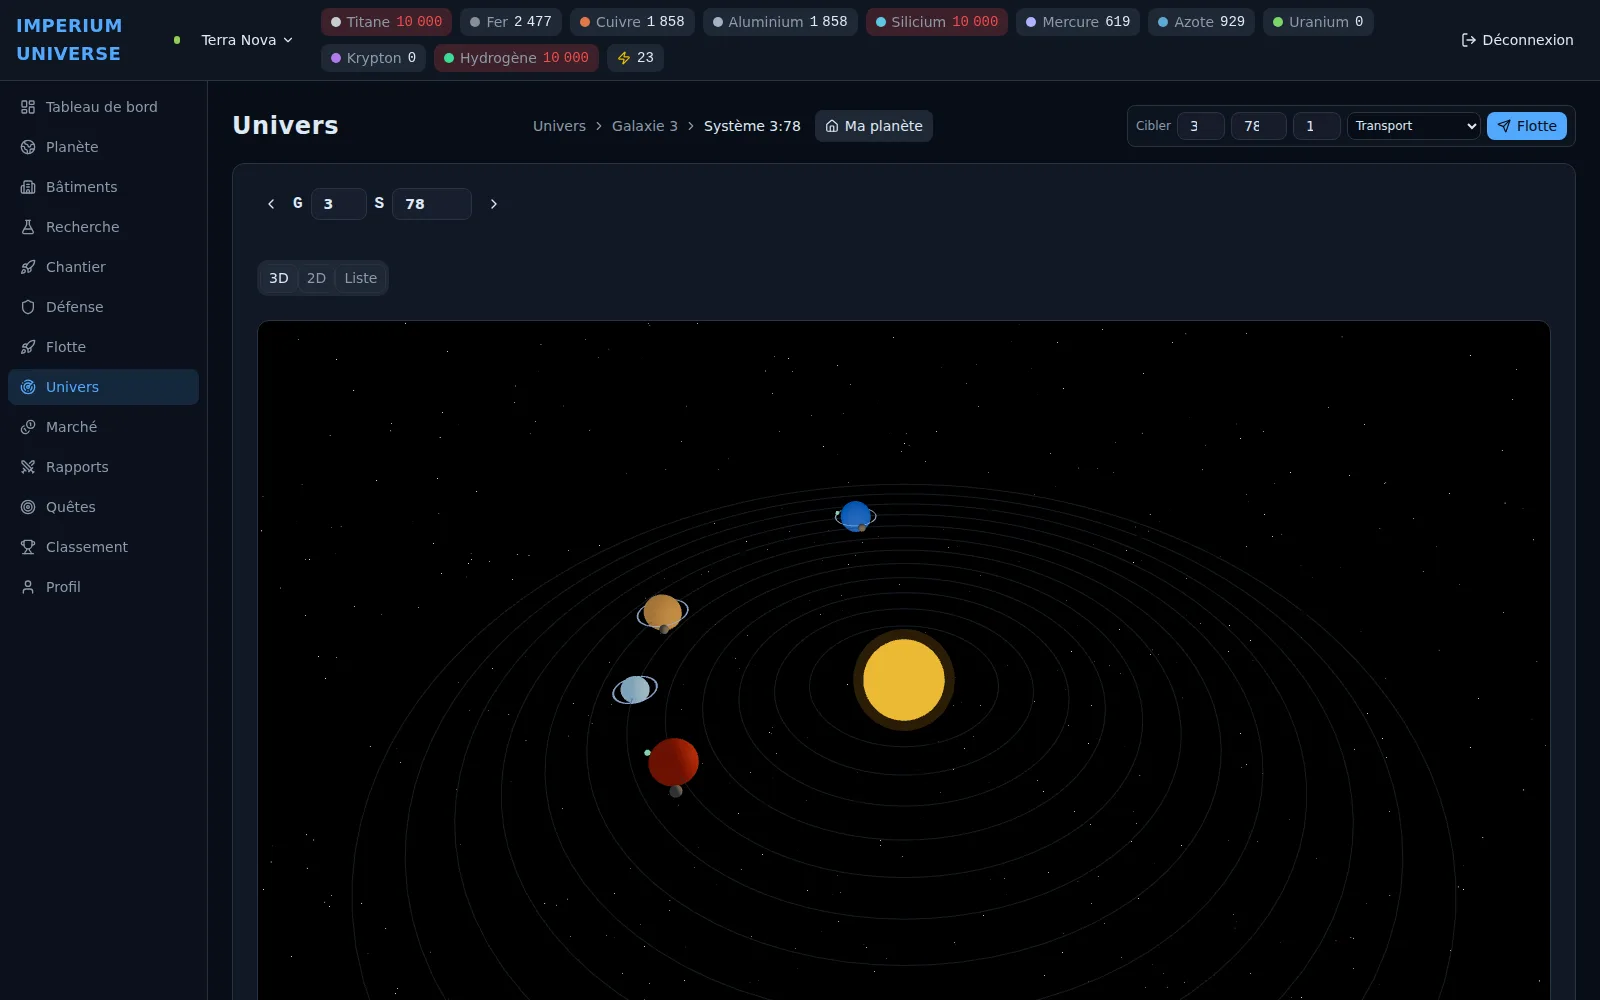Click the home icon in Ma planète
The height and width of the screenshot is (1000, 1600).
point(832,126)
